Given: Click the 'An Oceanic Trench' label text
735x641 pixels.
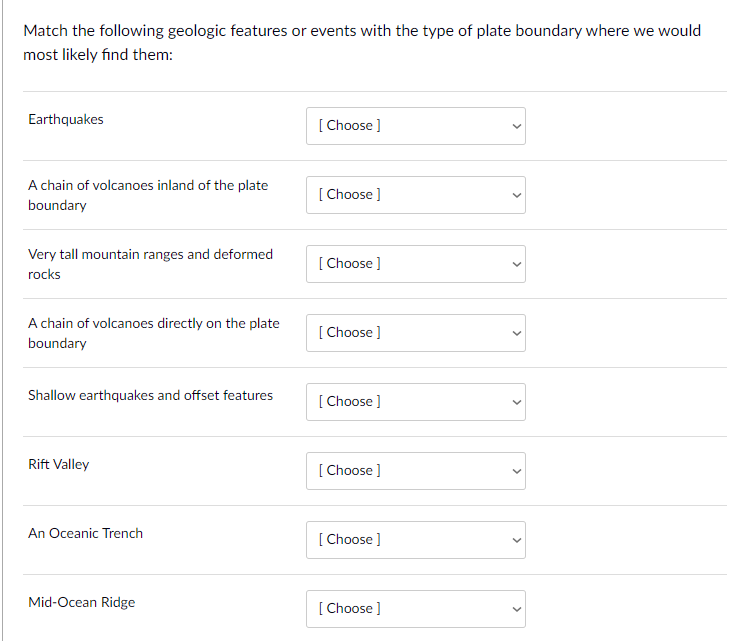Looking at the screenshot, I should click(86, 534).
